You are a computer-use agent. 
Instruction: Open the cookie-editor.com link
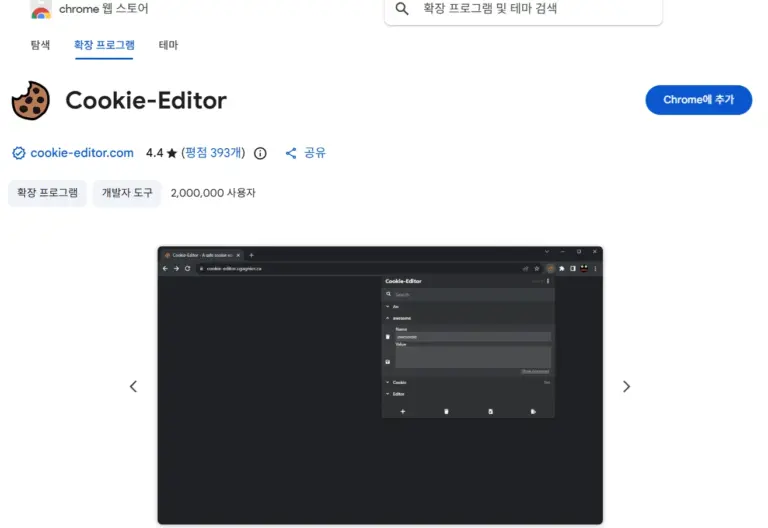pyautogui.click(x=82, y=153)
